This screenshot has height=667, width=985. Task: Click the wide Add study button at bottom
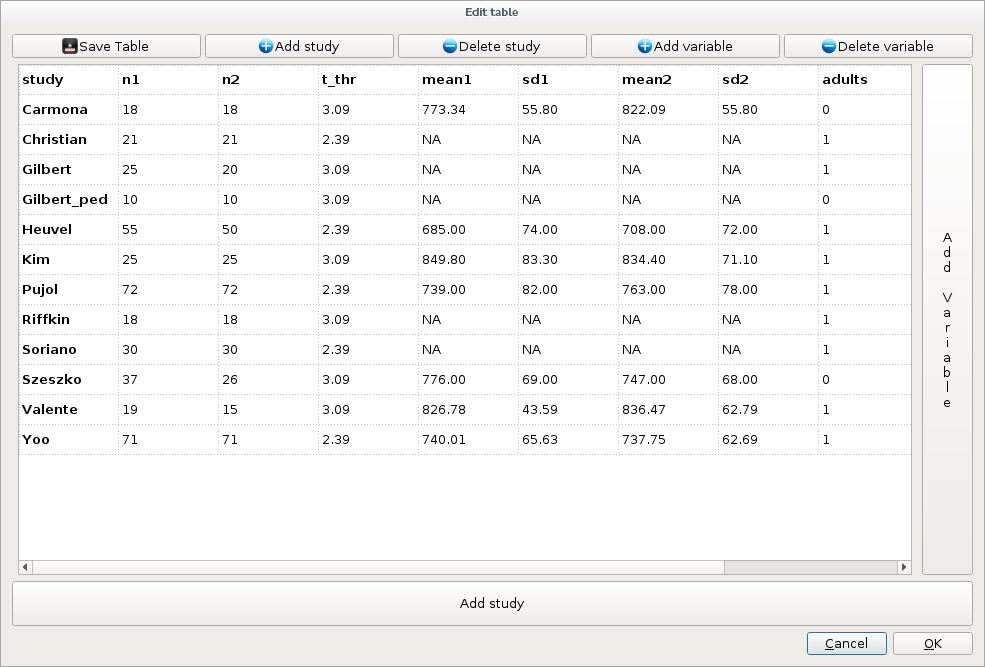[492, 603]
